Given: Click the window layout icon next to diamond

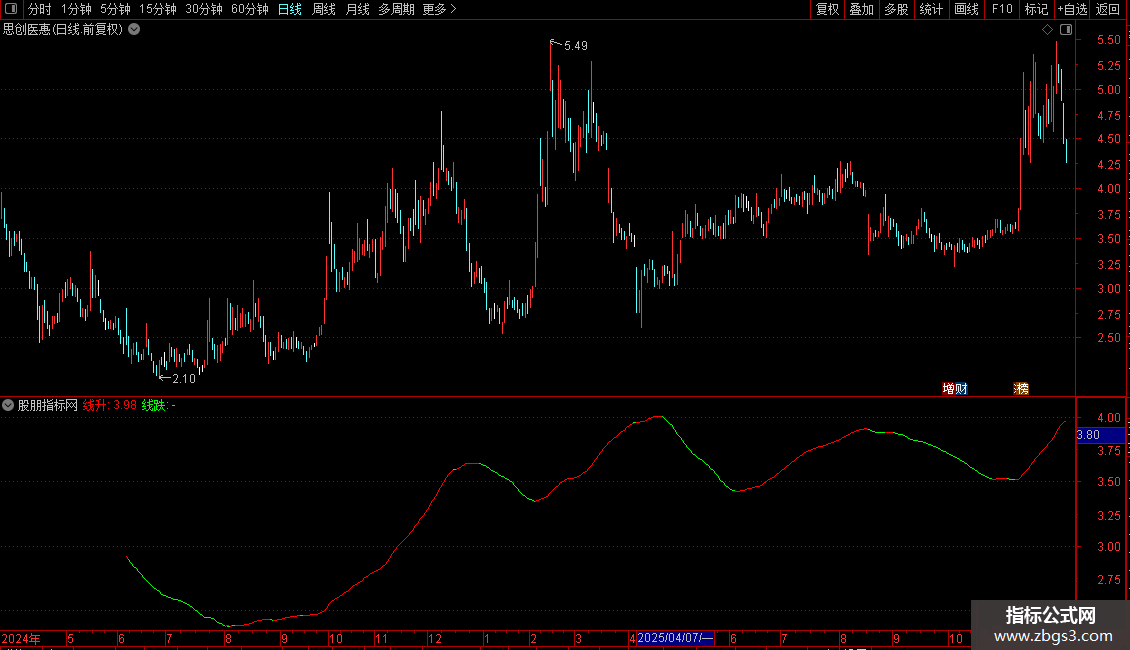Looking at the screenshot, I should (x=1066, y=30).
